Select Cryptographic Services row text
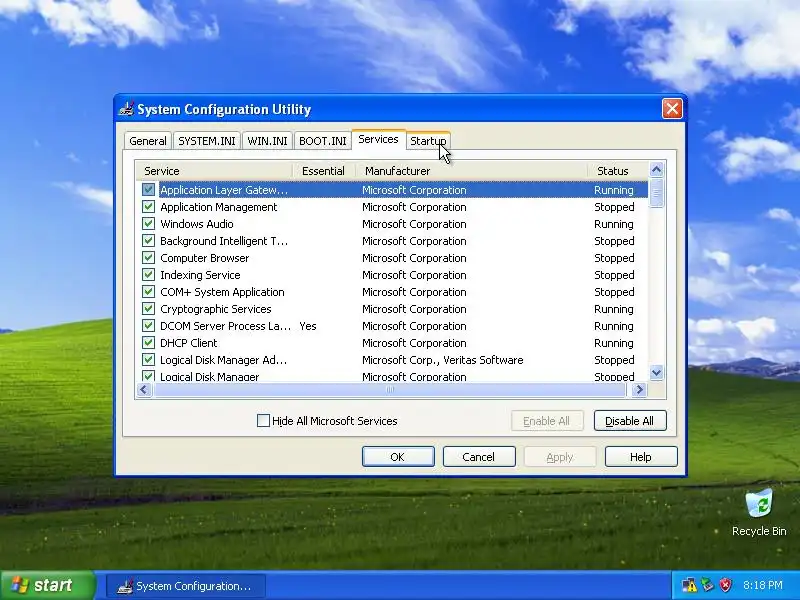Image resolution: width=800 pixels, height=600 pixels. (215, 309)
